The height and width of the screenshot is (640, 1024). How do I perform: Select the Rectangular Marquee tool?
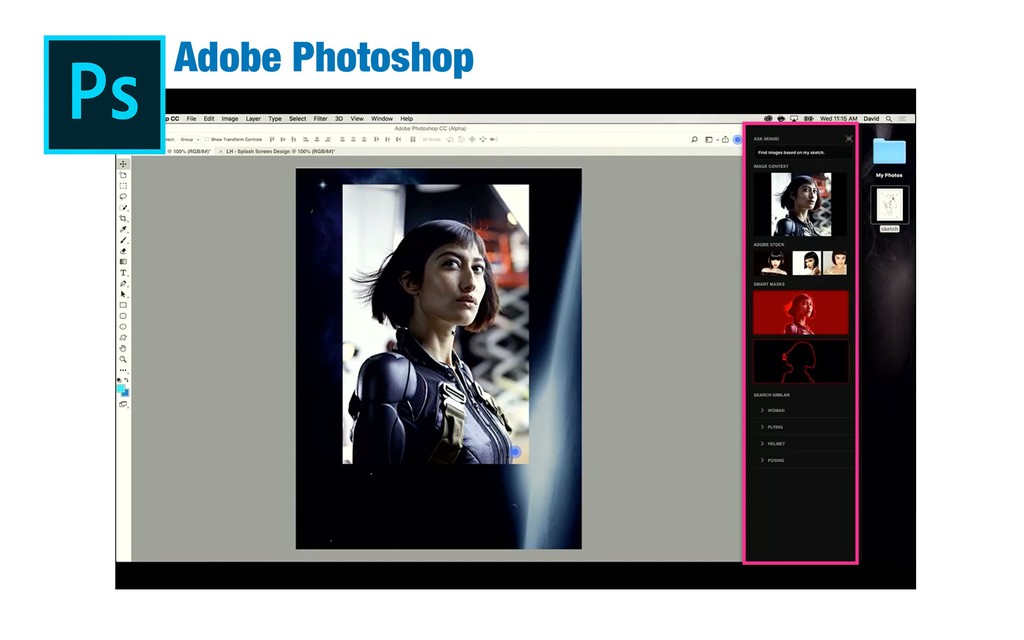coord(123,186)
